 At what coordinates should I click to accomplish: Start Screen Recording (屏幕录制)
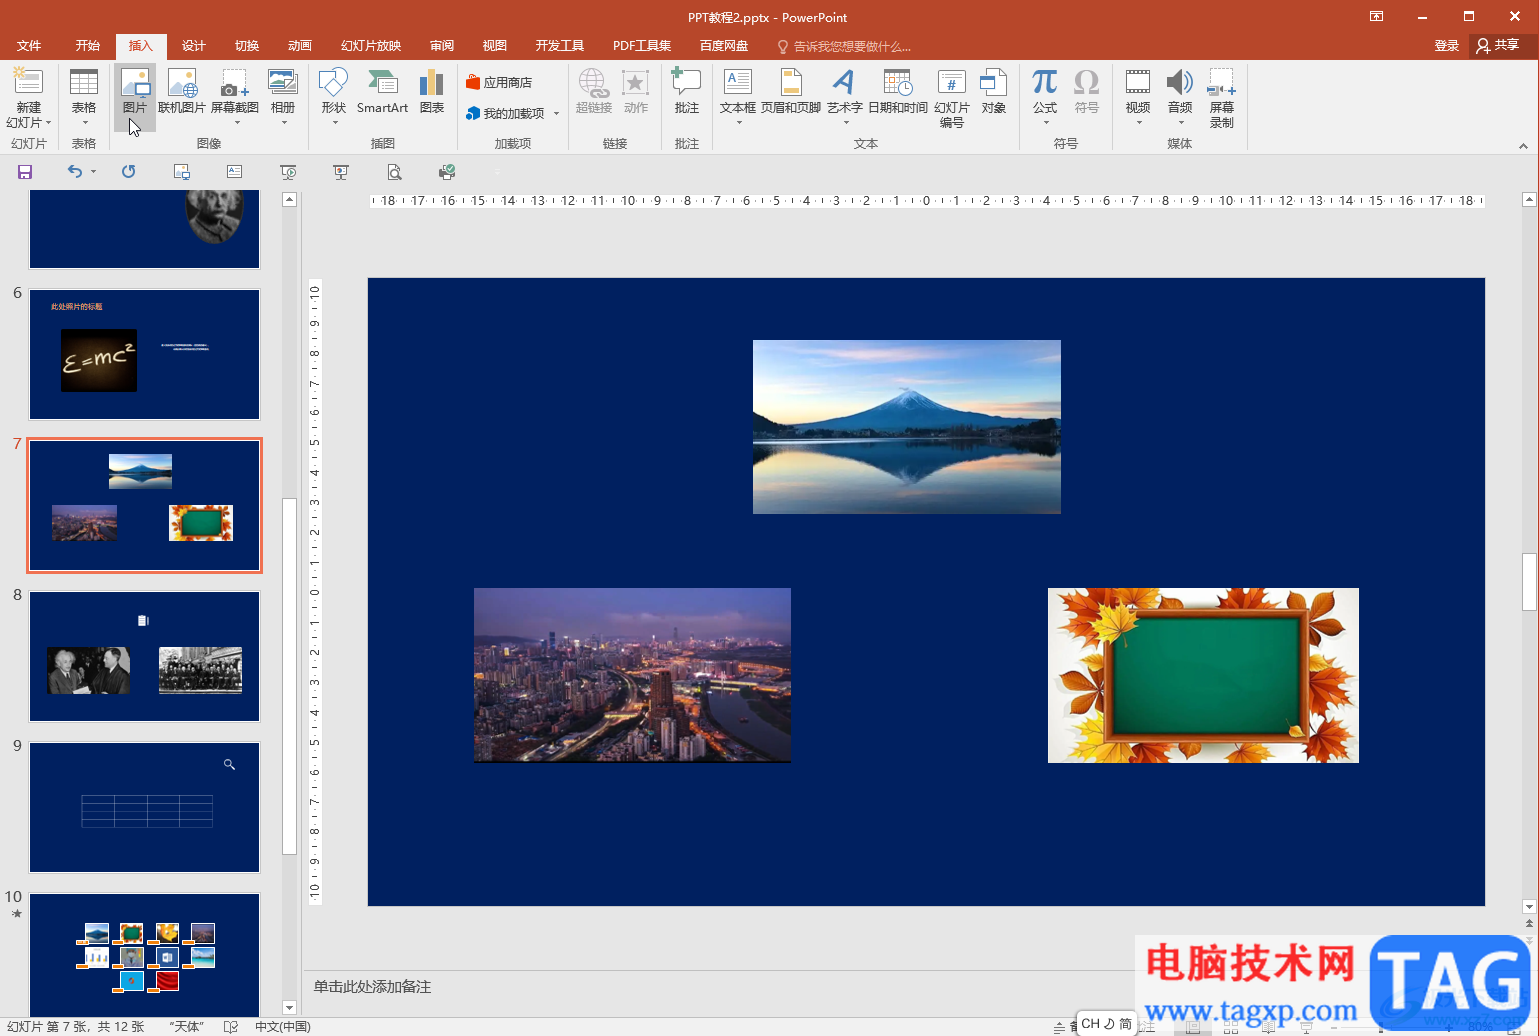click(x=1222, y=98)
